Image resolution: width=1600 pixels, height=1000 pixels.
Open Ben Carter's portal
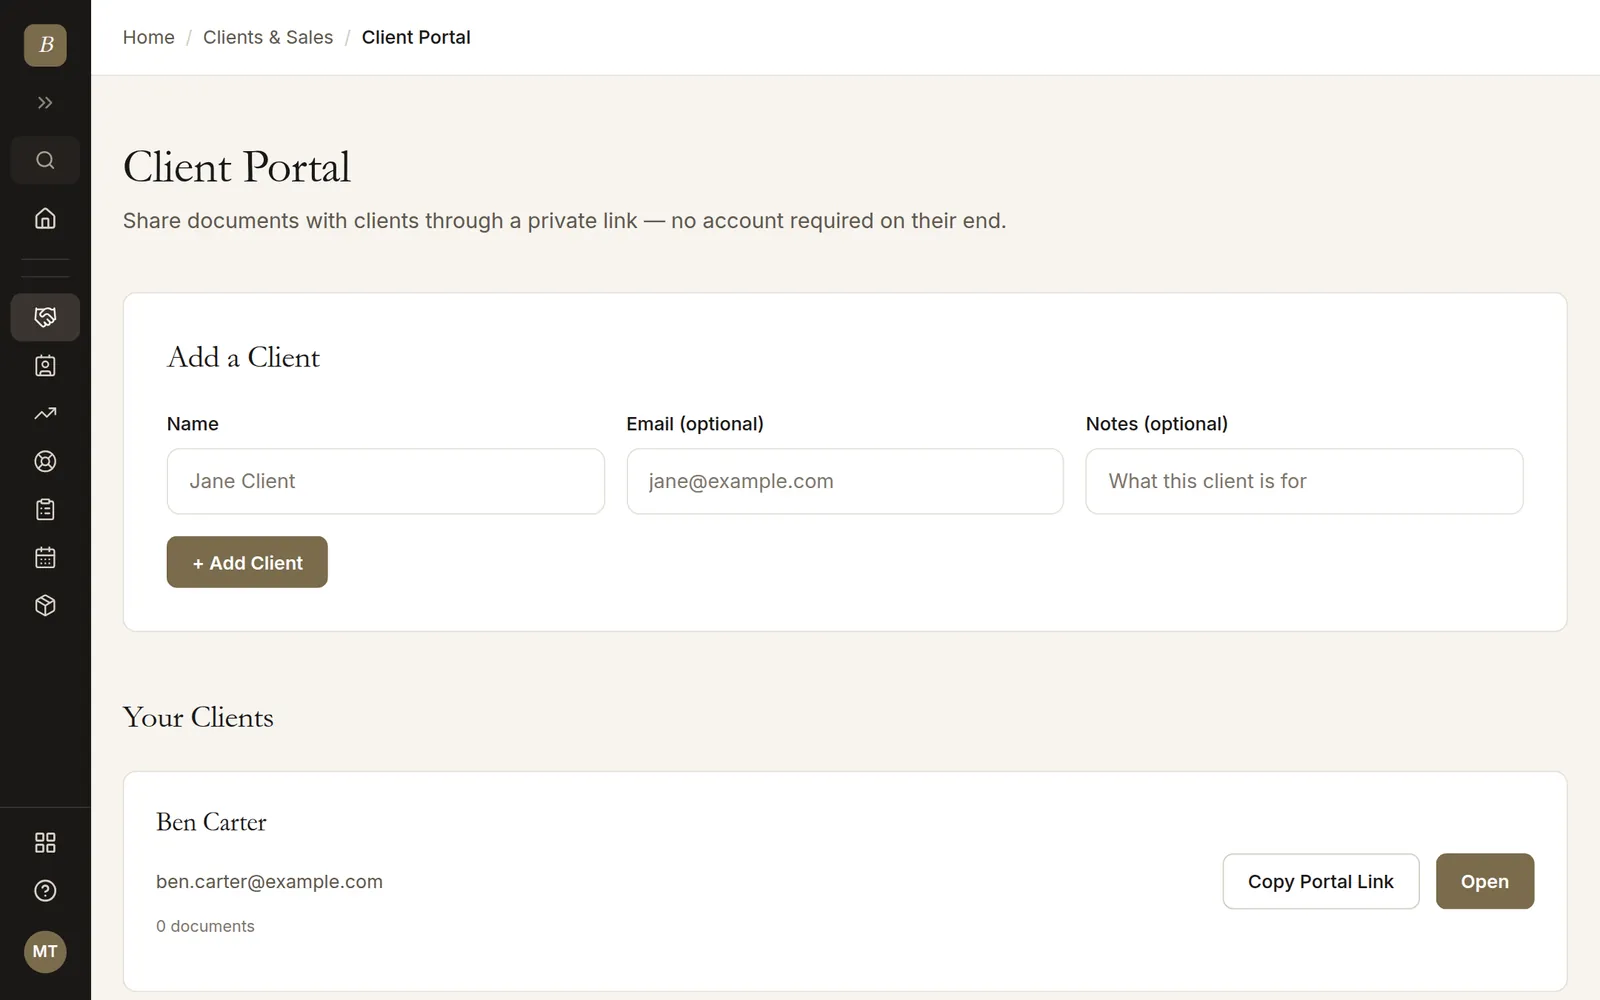tap(1485, 881)
